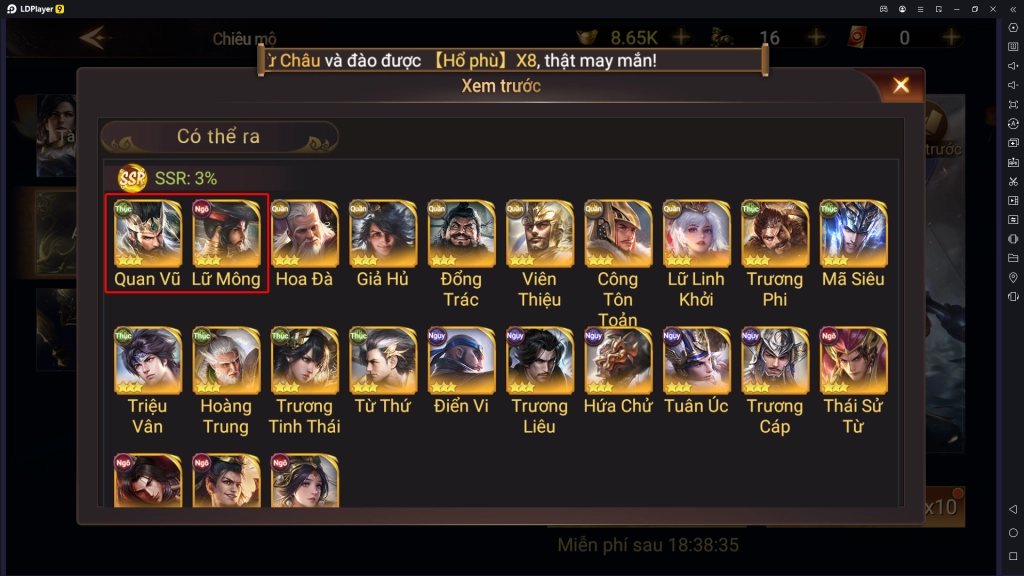Click the LDPlayer screenshot scissors icon
This screenshot has width=1024, height=576.
[x=1013, y=182]
